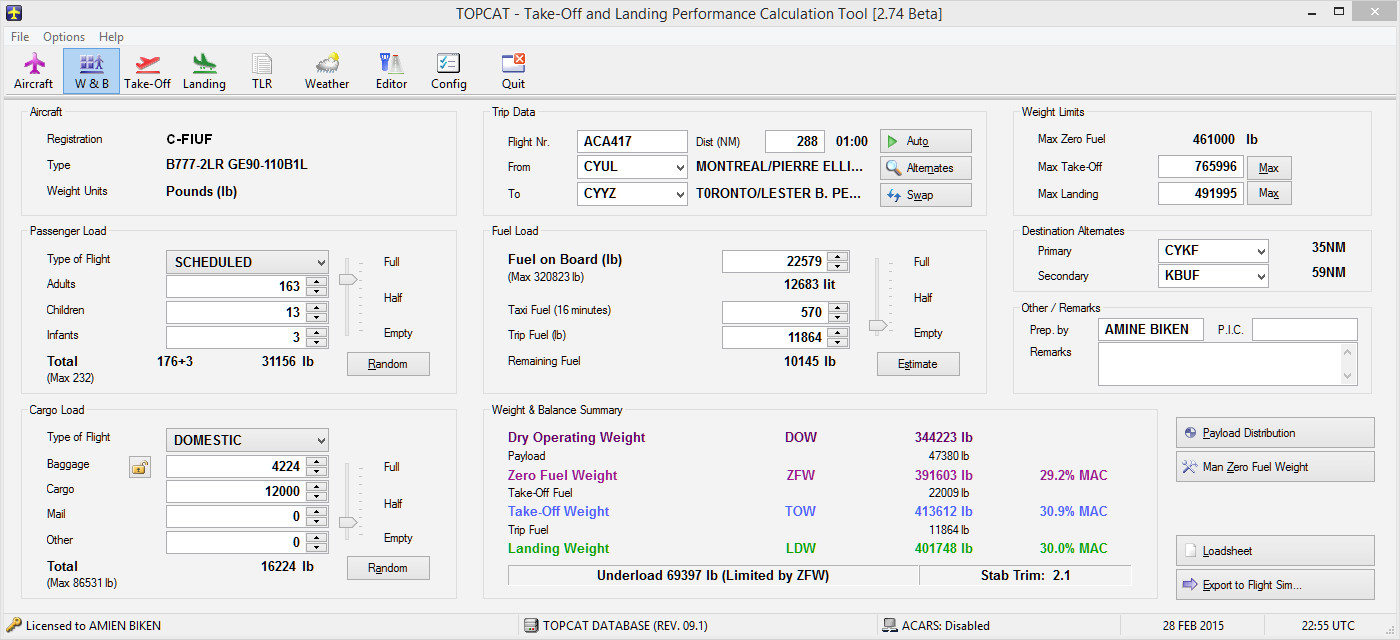Click the Flight Nr. field ACA417

point(633,142)
